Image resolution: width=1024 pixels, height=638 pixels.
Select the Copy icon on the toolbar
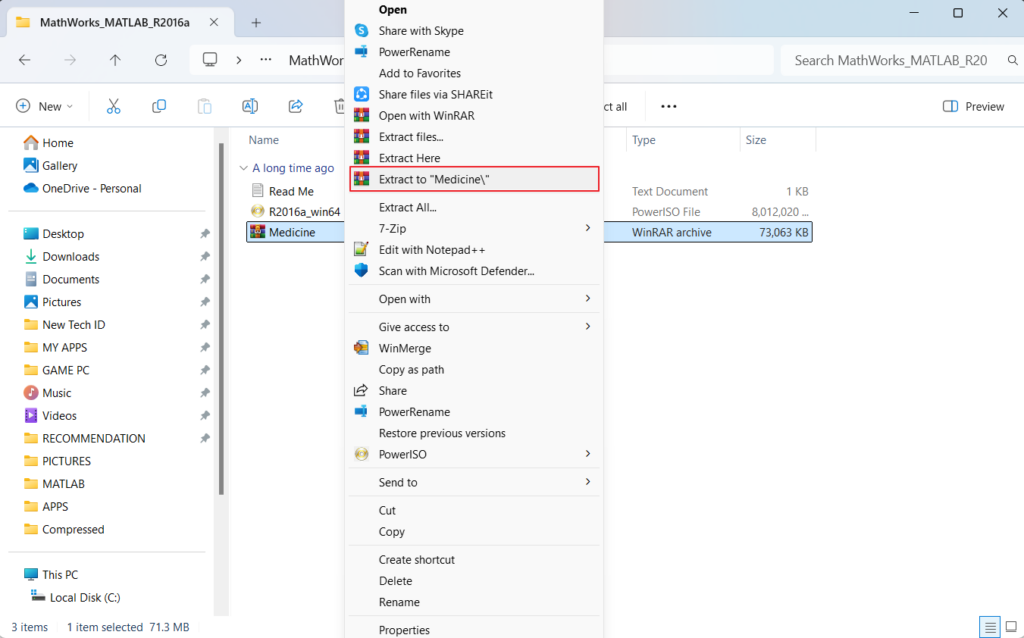pos(160,105)
